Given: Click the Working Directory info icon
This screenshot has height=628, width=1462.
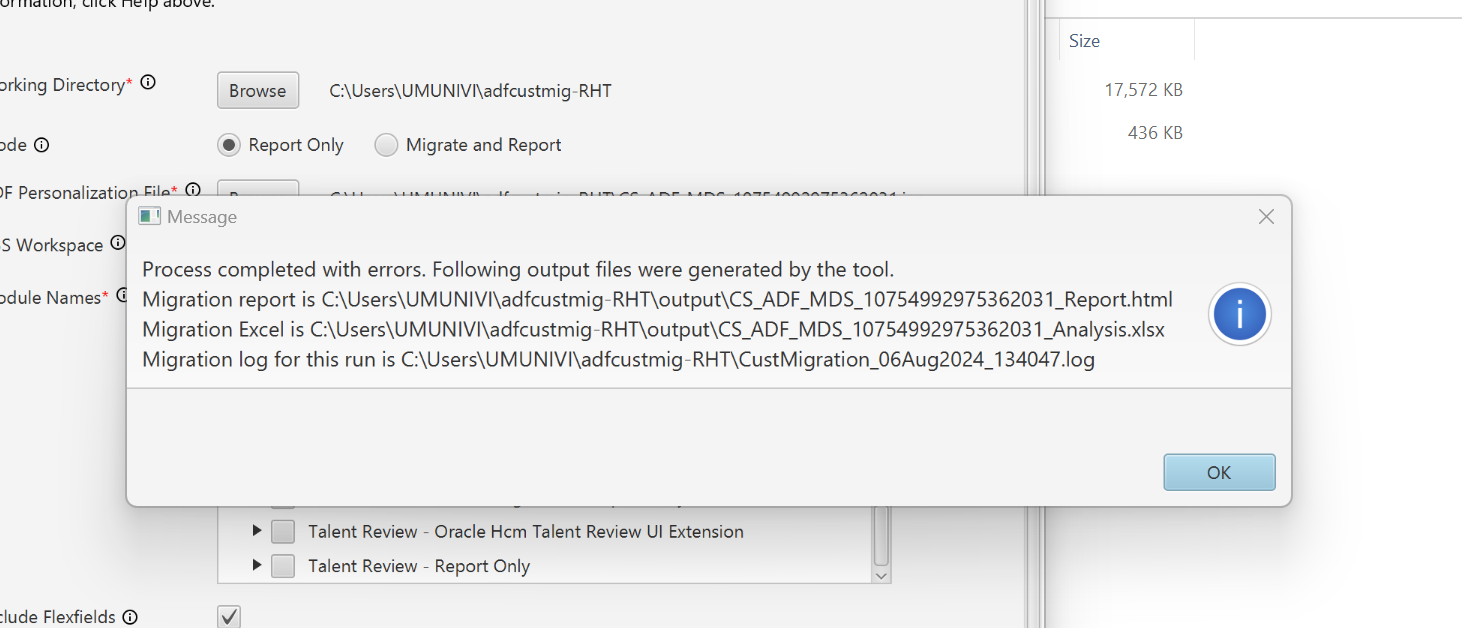Looking at the screenshot, I should click(148, 82).
